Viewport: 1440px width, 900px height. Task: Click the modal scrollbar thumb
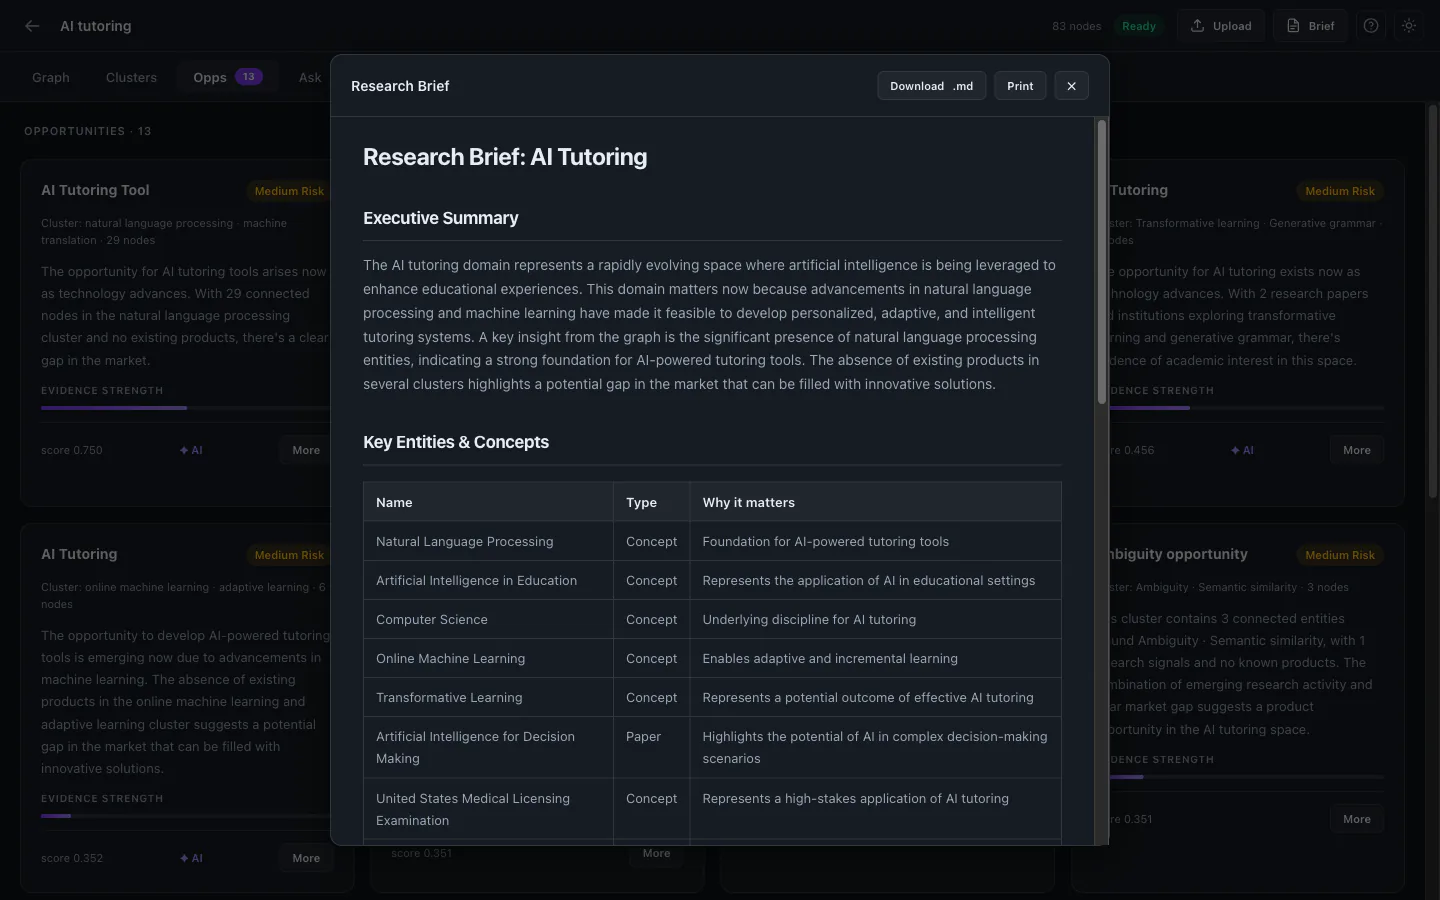1102,262
